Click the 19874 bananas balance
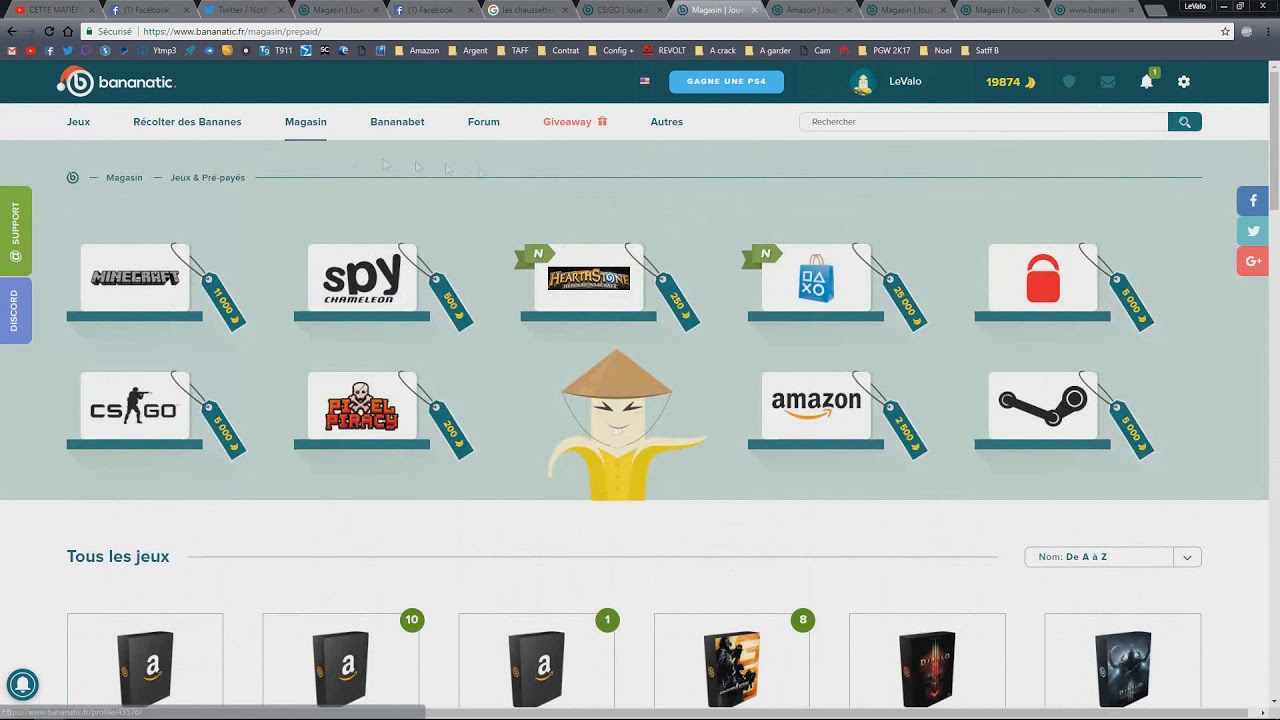The height and width of the screenshot is (720, 1280). coord(1010,82)
